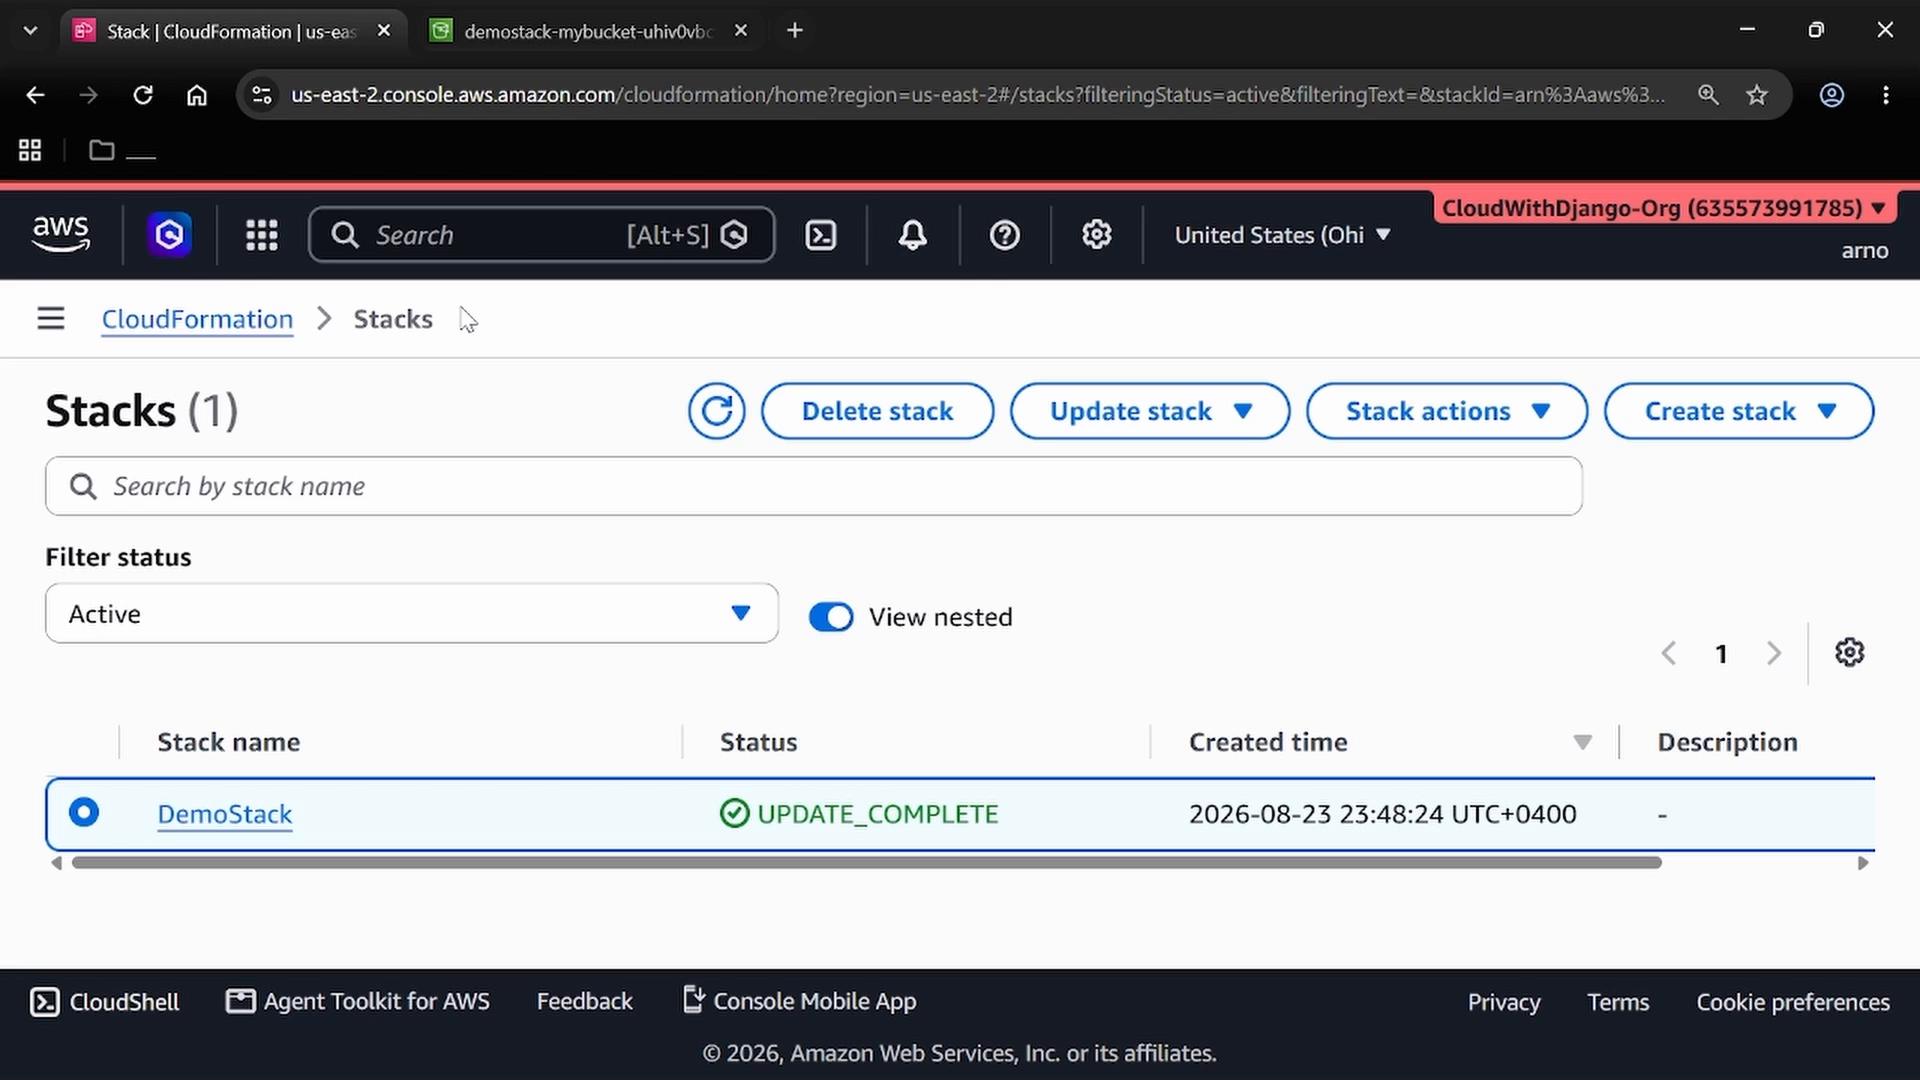Open the DemoStack link

pos(225,814)
